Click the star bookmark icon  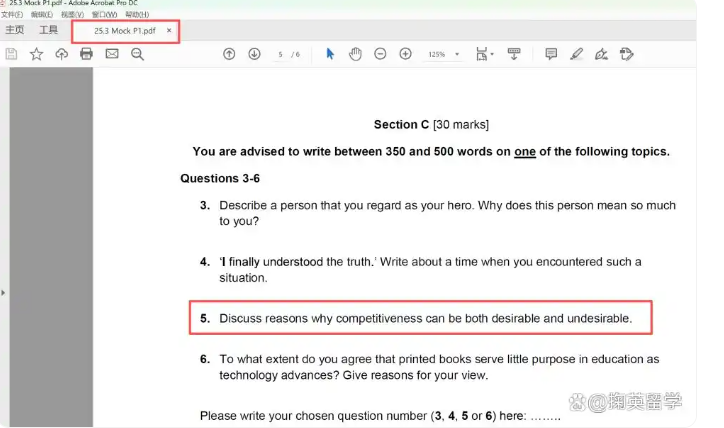coord(36,54)
